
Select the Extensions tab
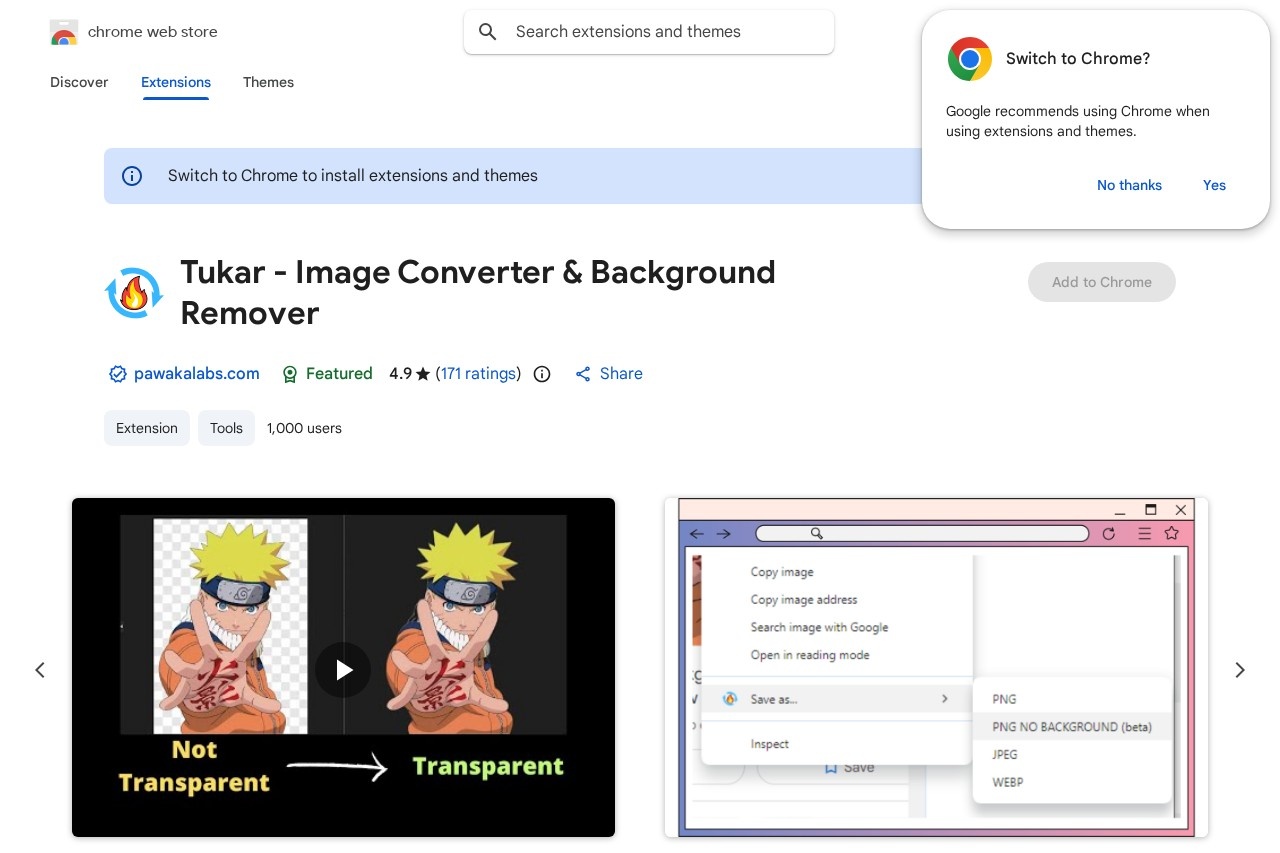pos(176,82)
